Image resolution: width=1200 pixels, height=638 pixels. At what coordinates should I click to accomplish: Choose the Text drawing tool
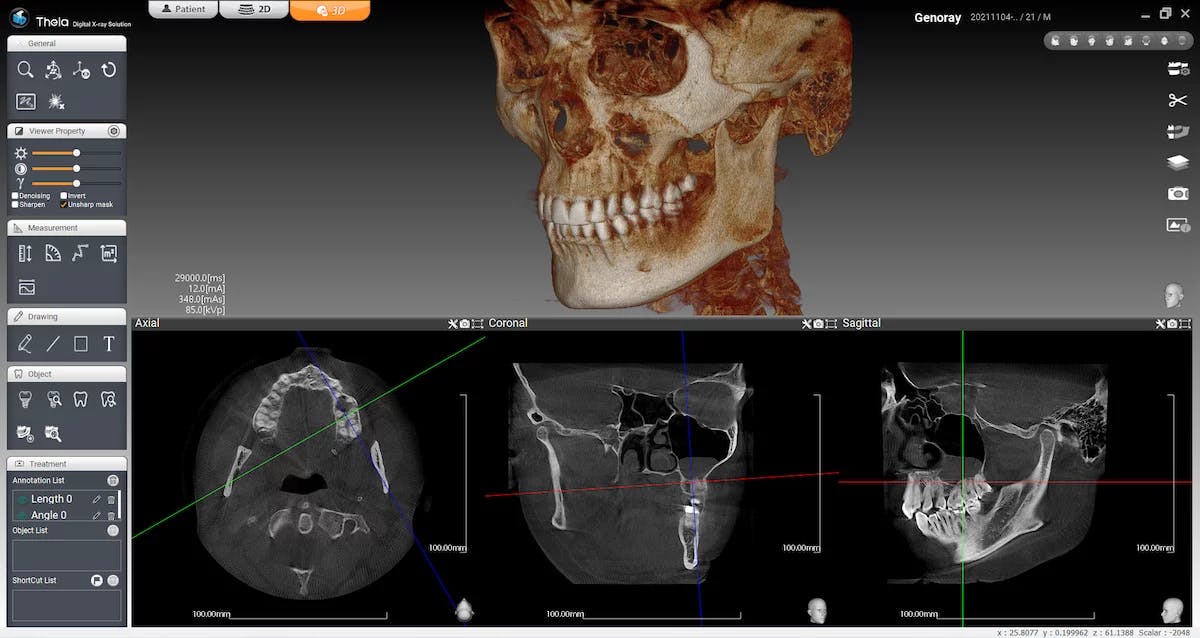click(109, 344)
